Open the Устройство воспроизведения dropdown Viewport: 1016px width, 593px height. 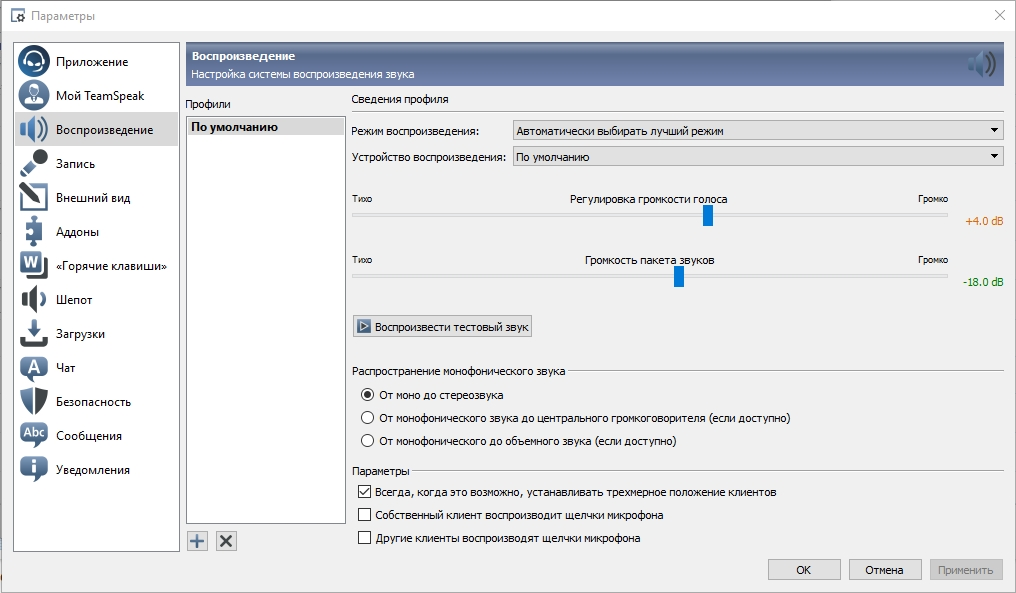pos(756,157)
